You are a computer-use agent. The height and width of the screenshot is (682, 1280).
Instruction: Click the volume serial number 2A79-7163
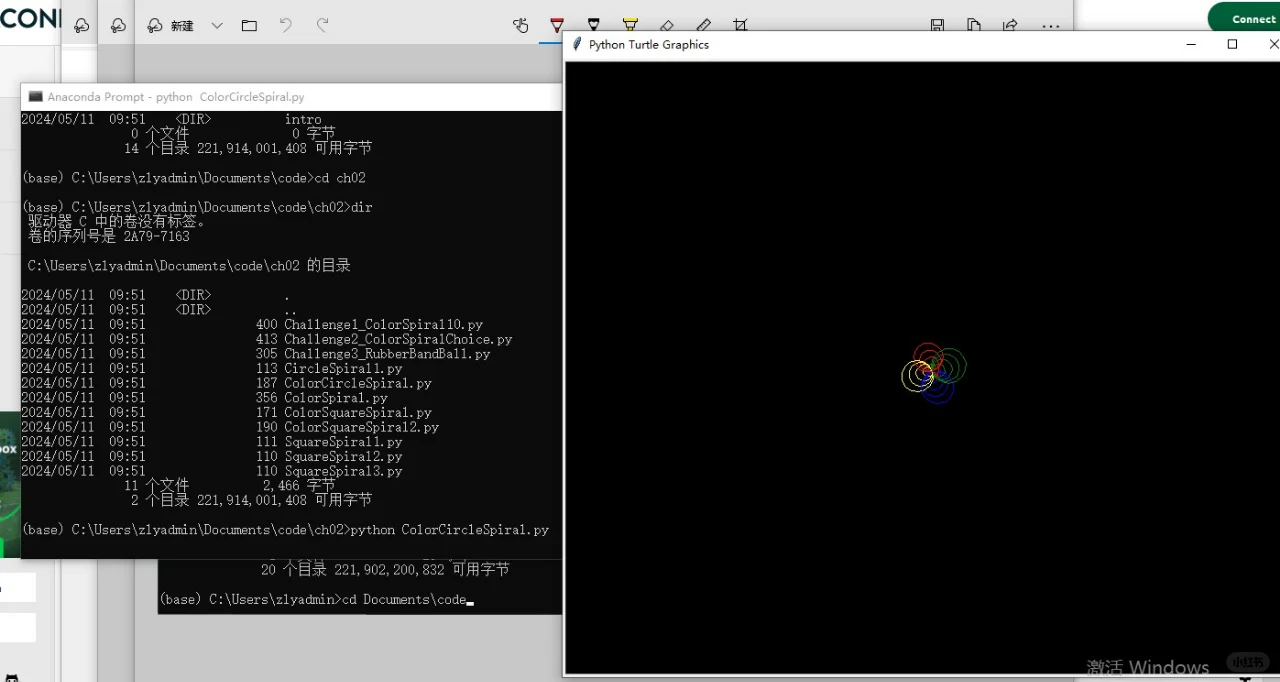pyautogui.click(x=157, y=237)
